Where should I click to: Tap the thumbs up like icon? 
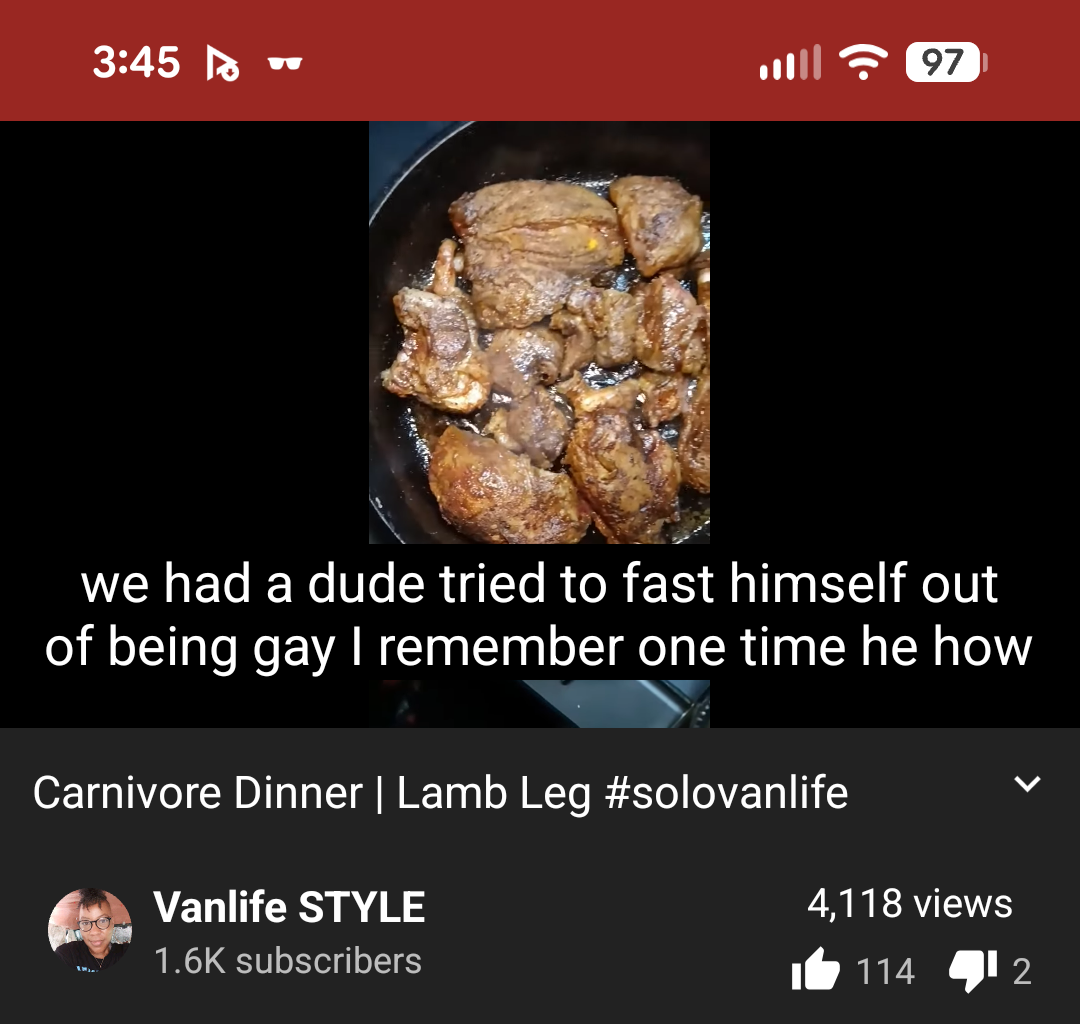[816, 970]
